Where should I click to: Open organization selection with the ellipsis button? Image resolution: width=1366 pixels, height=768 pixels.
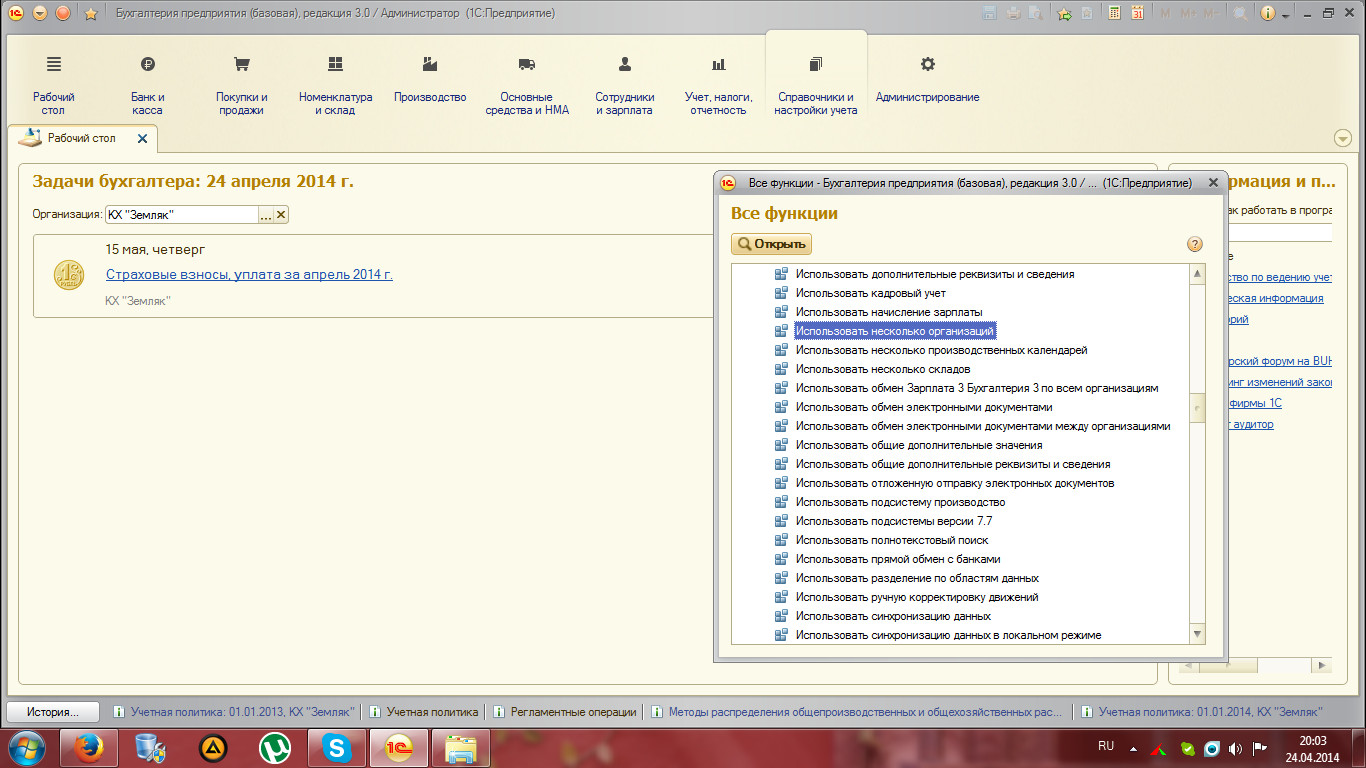pos(266,214)
